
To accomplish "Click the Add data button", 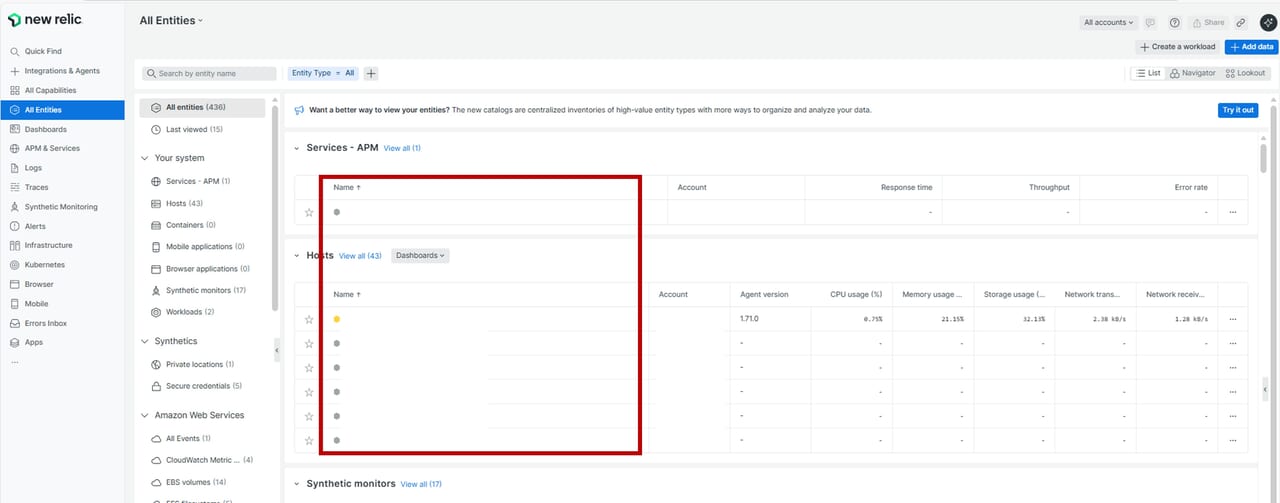I will coord(1251,47).
